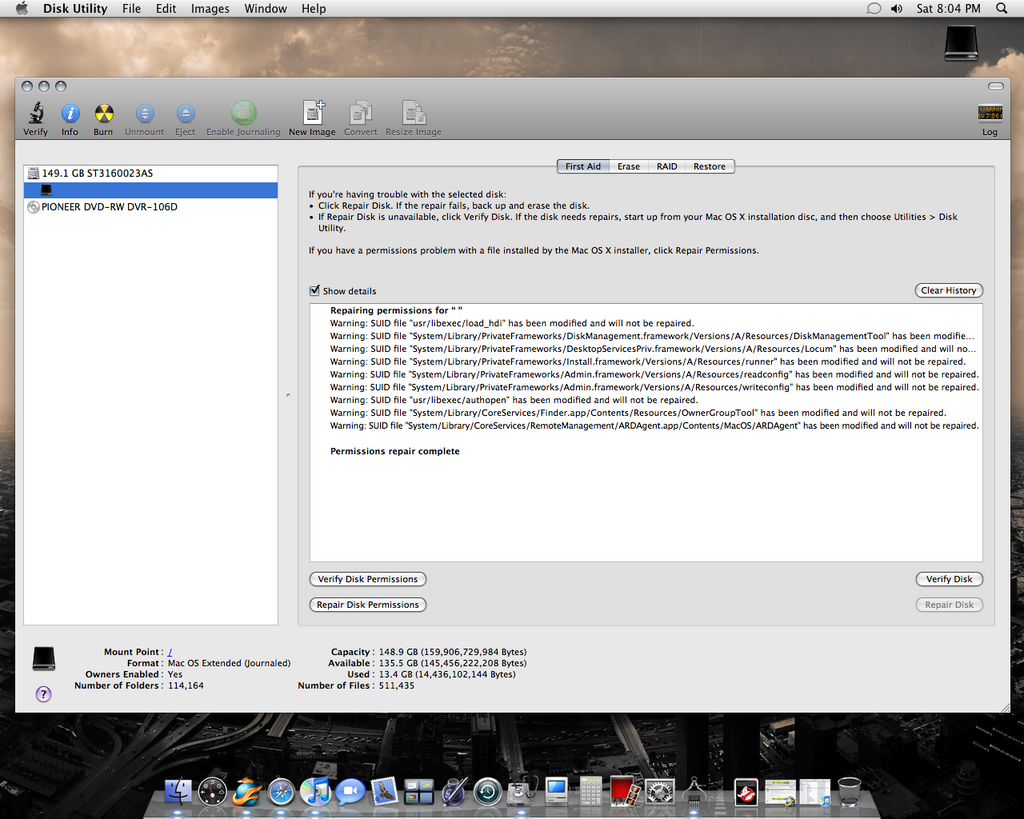Image resolution: width=1024 pixels, height=819 pixels.
Task: Open Spotlight search magnifying glass
Action: 1001,8
